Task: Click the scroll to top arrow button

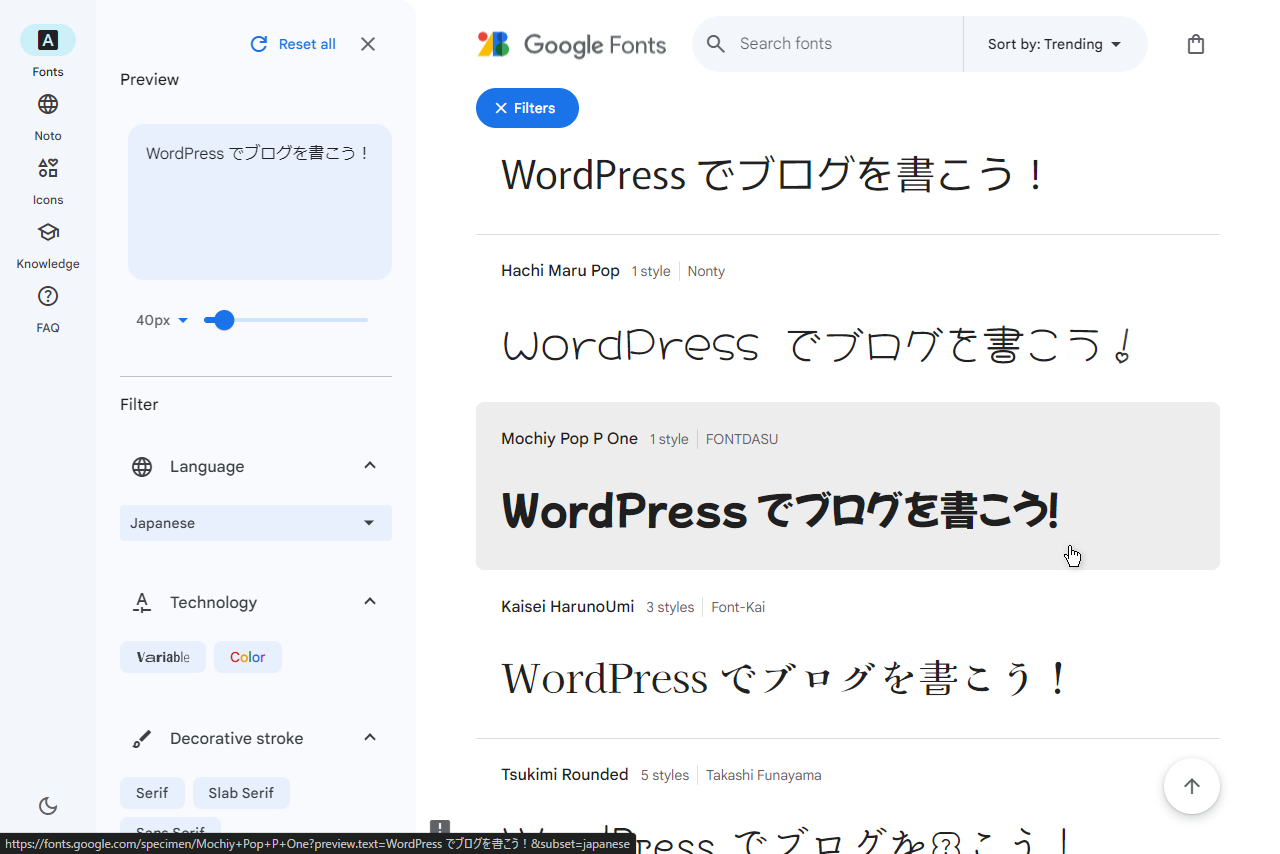Action: point(1192,786)
